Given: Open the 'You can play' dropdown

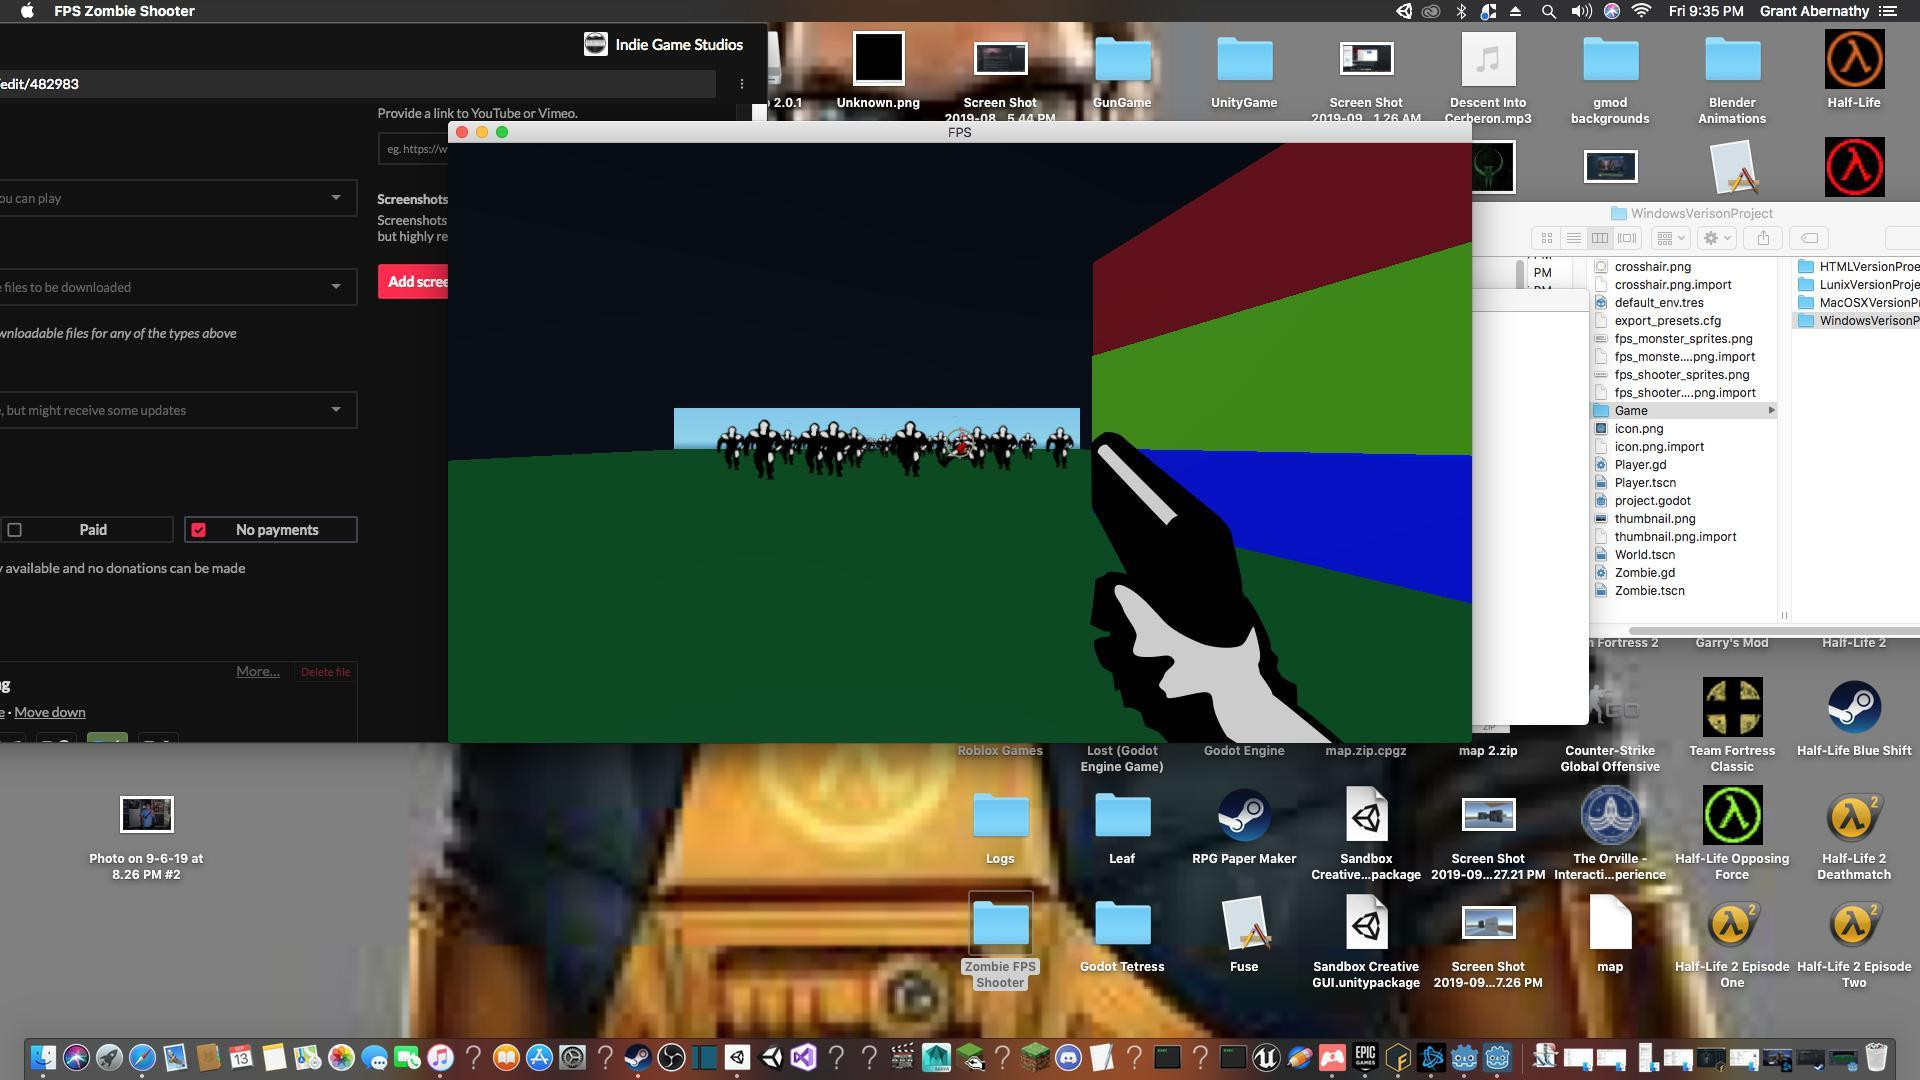Looking at the screenshot, I should [178, 198].
